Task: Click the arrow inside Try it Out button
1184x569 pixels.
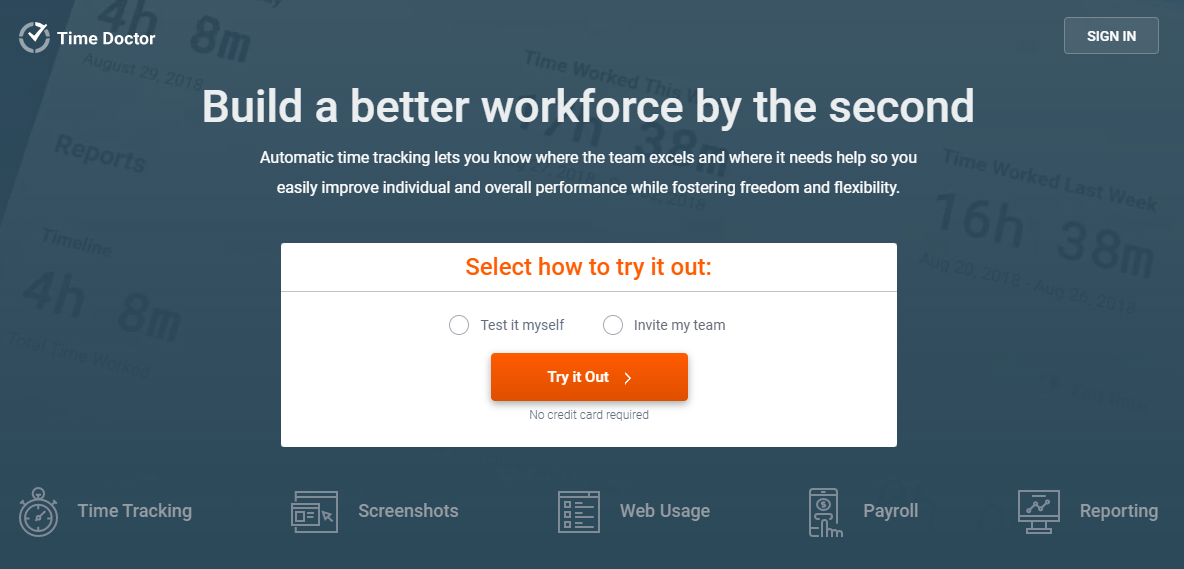Action: pyautogui.click(x=627, y=378)
